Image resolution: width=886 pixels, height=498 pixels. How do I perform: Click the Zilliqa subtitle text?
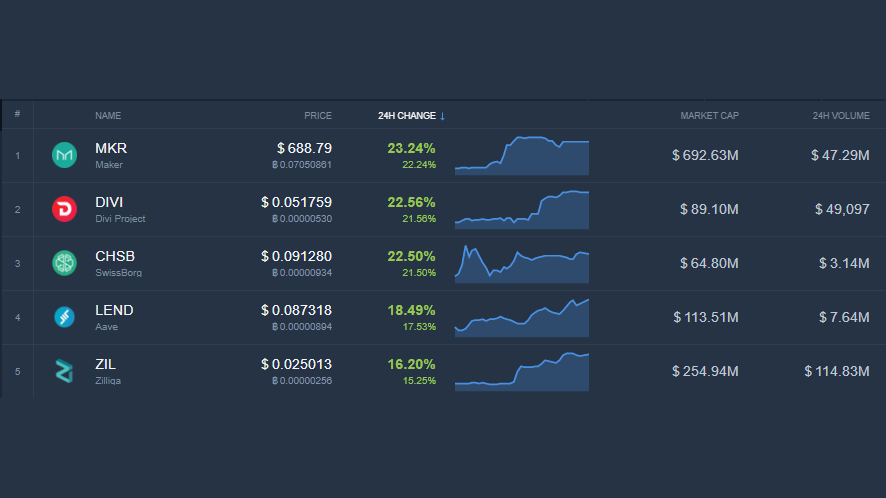pos(107,380)
